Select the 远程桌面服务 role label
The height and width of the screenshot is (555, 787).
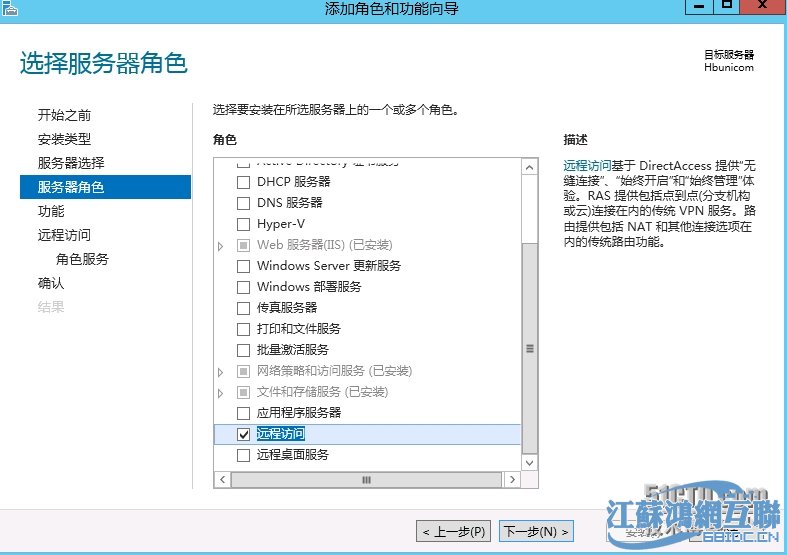(293, 455)
